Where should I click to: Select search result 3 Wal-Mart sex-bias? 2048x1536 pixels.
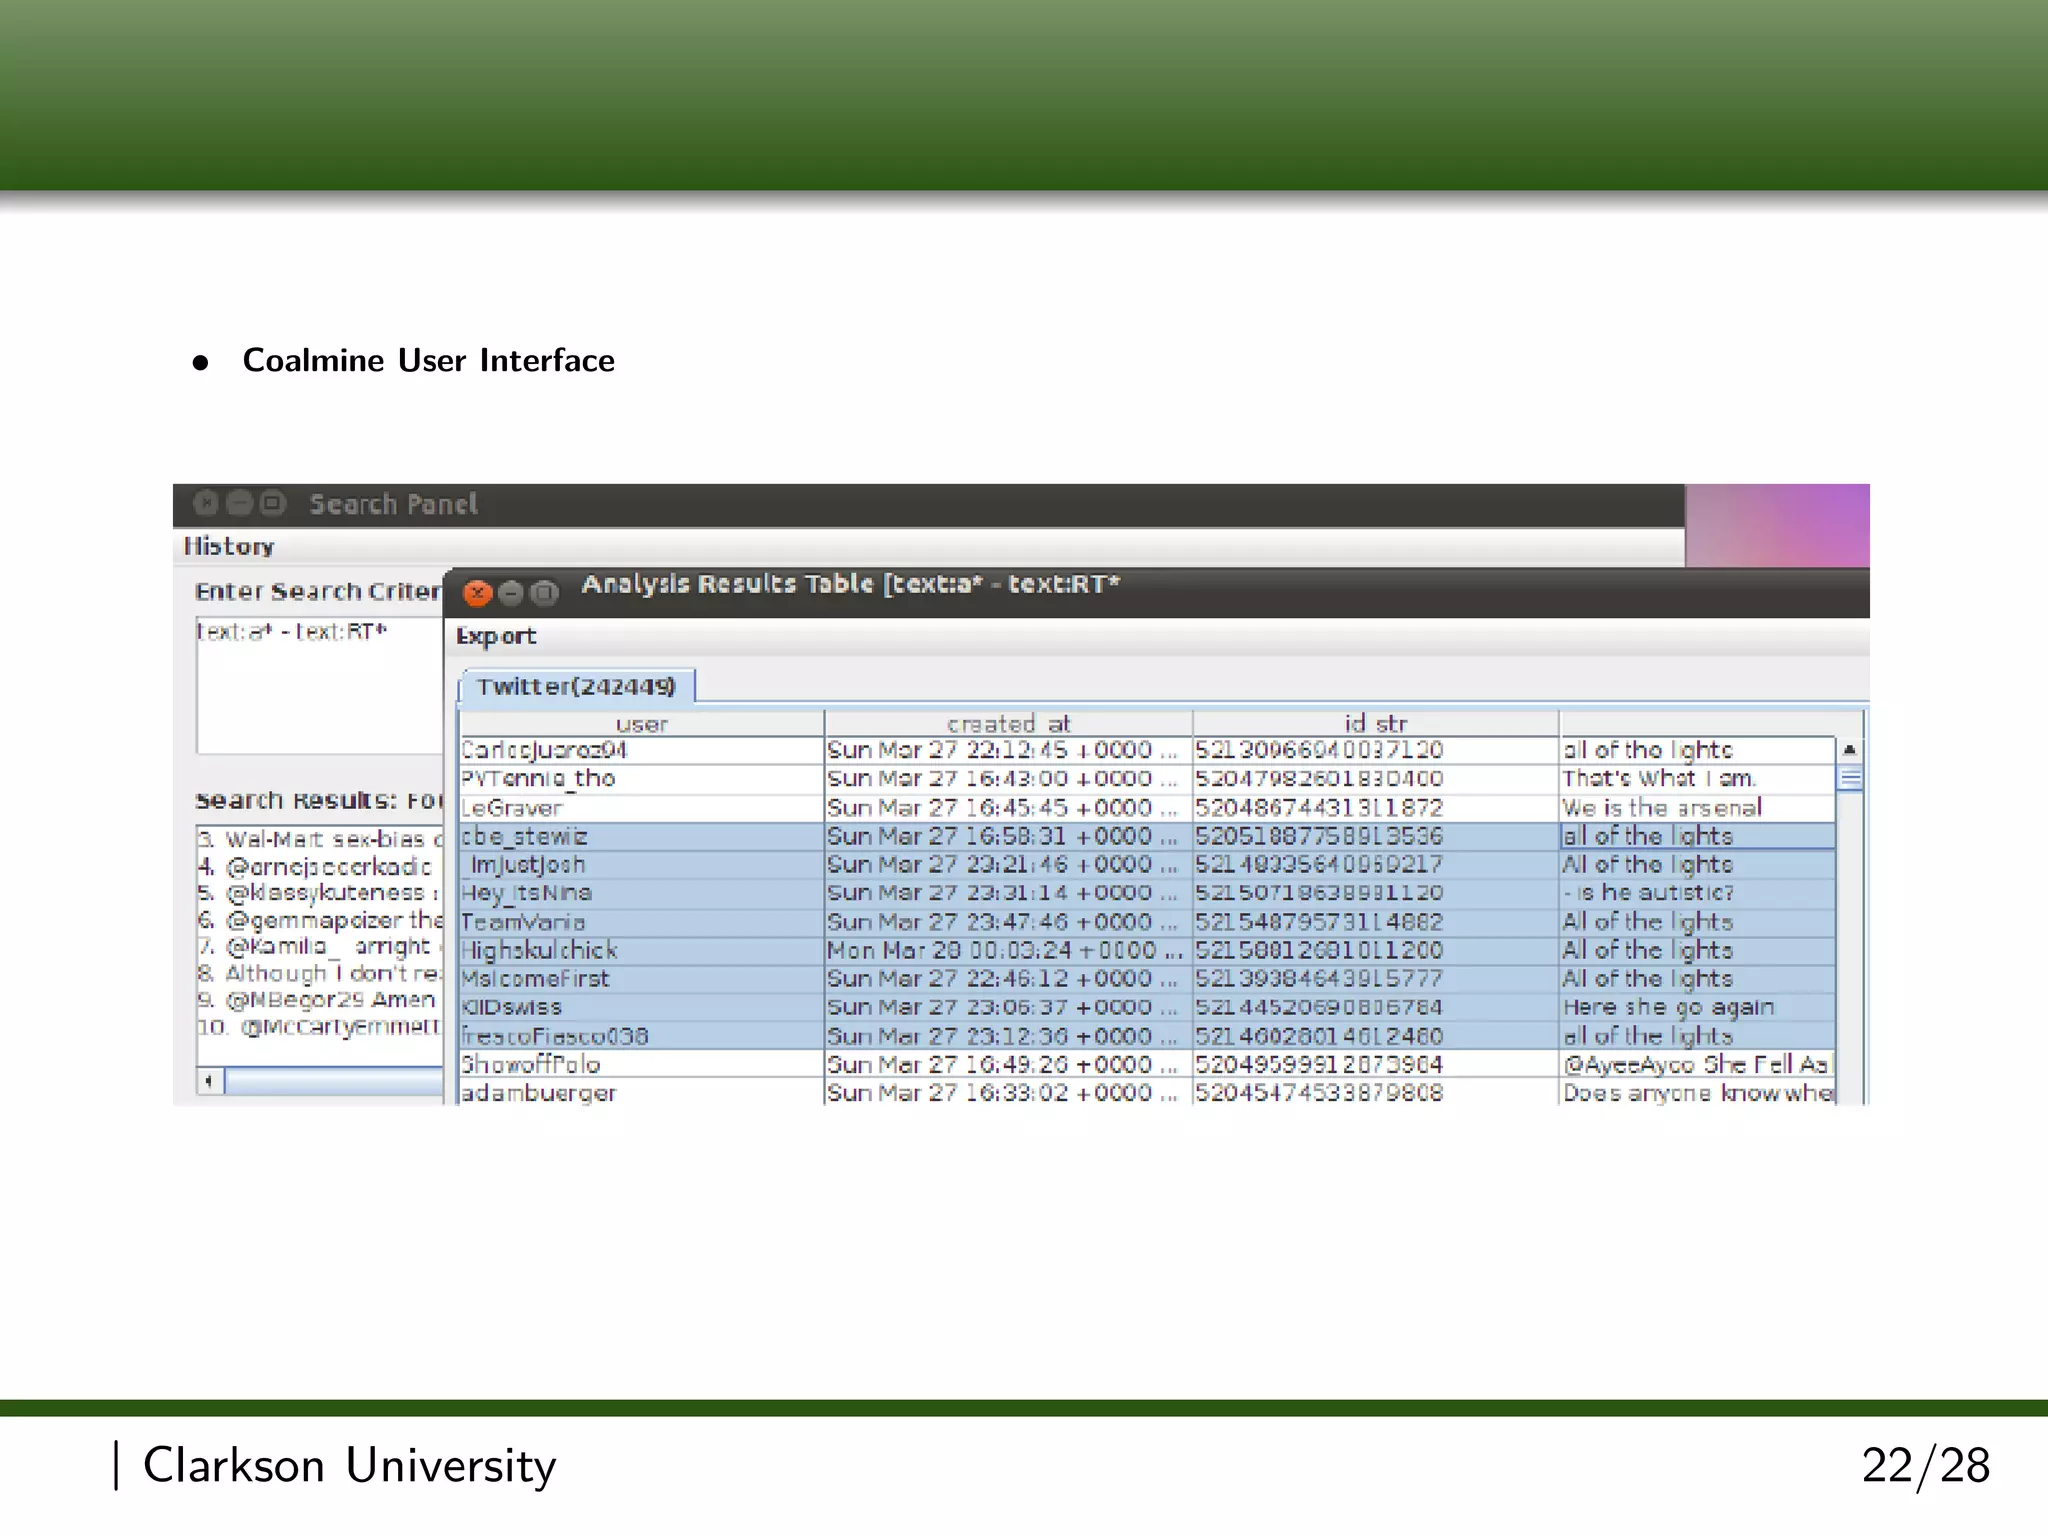pos(320,839)
